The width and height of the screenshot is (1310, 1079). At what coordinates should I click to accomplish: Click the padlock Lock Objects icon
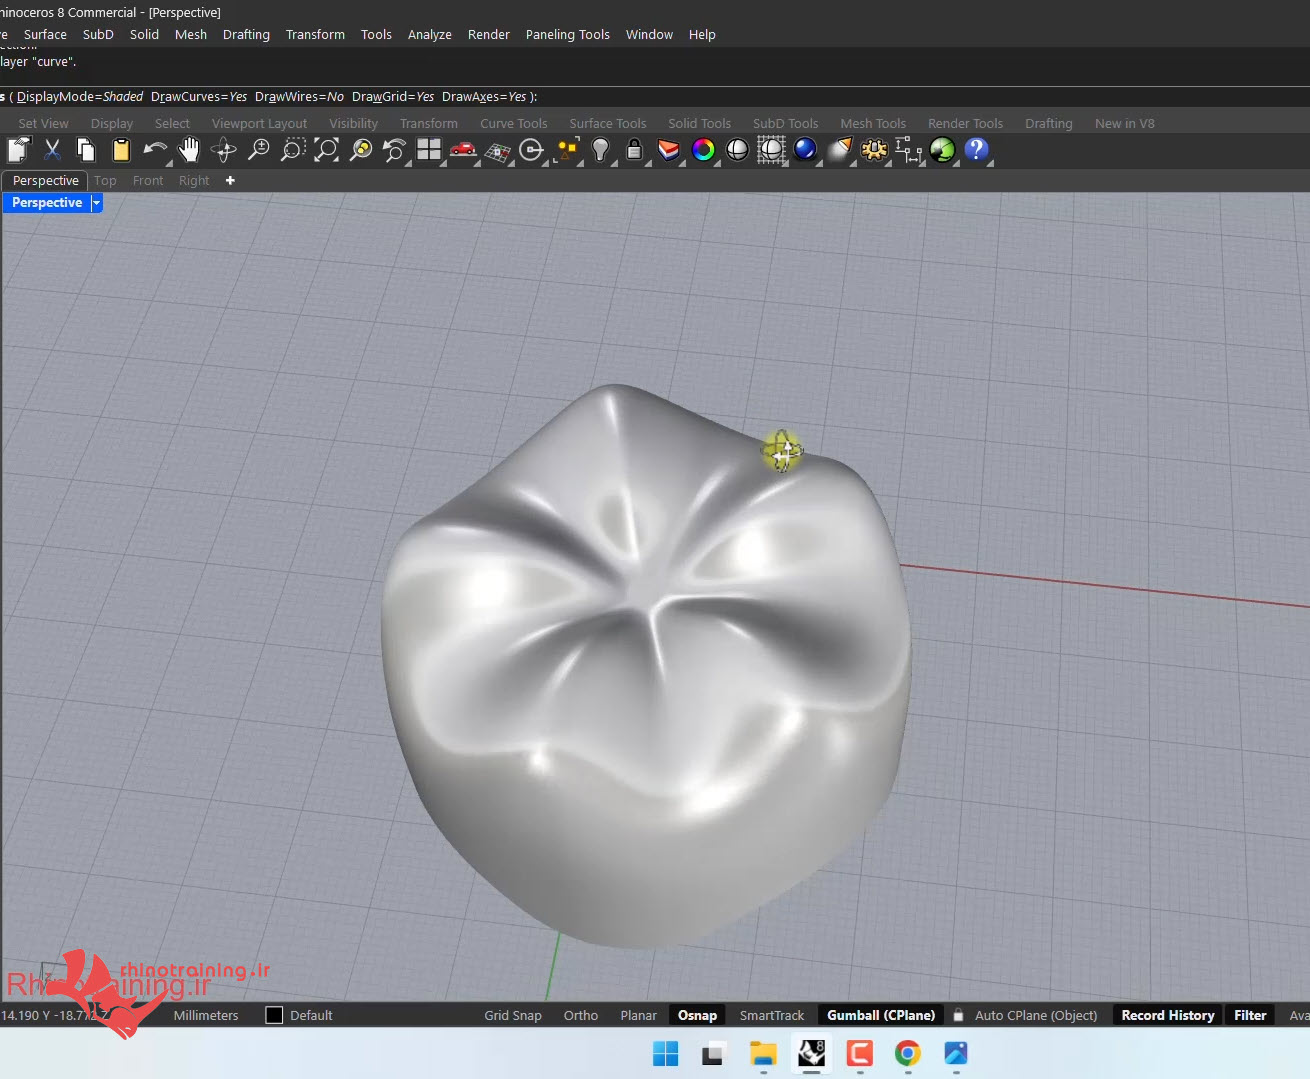pyautogui.click(x=634, y=150)
